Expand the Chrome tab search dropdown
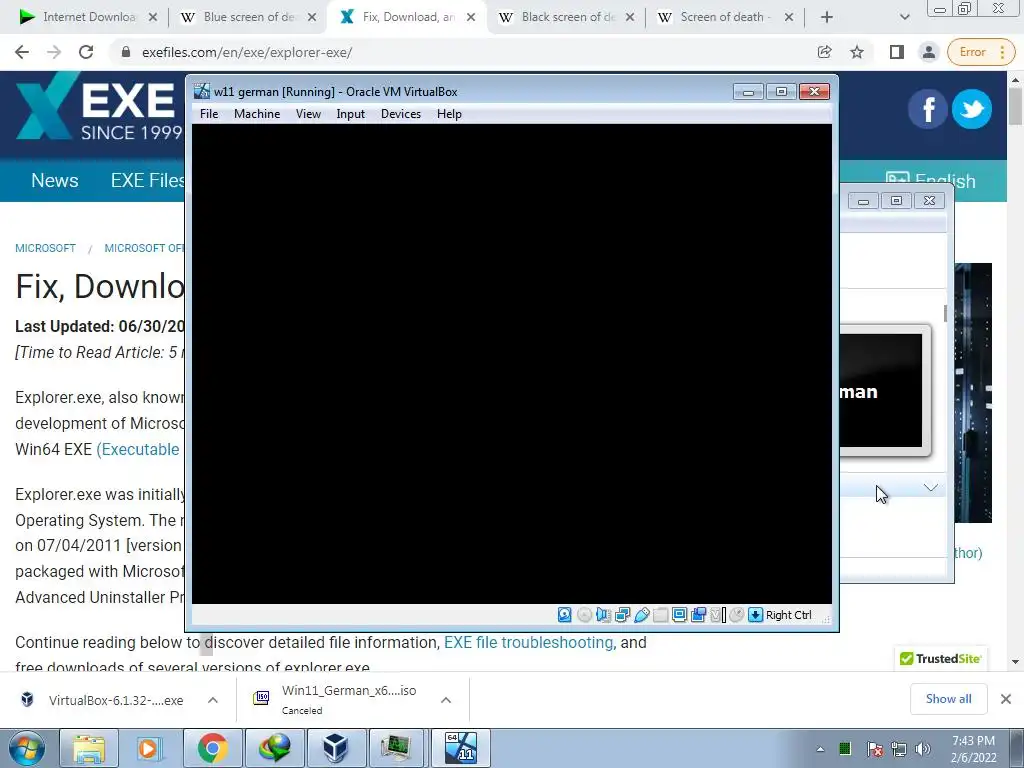 point(904,17)
